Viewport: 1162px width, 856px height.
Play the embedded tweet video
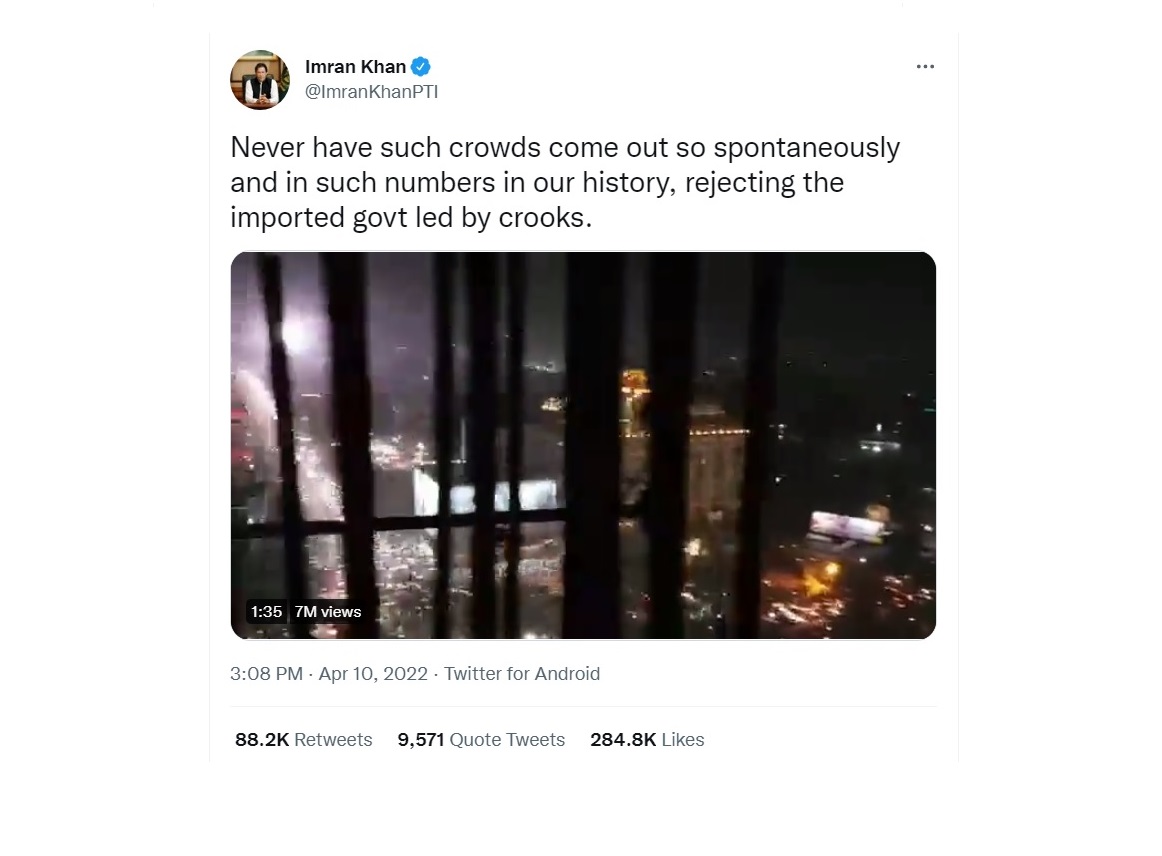[583, 445]
